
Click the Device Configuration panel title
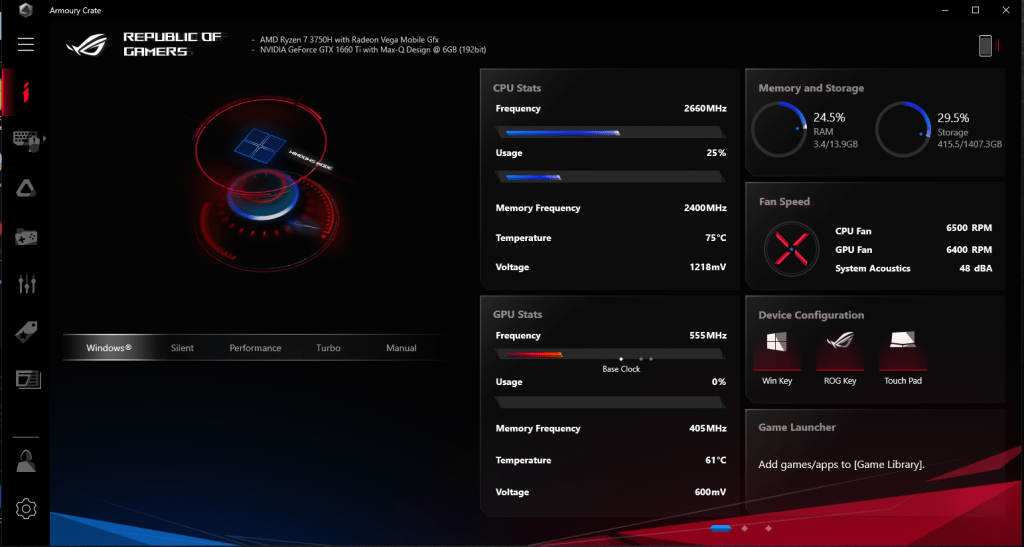(x=811, y=315)
